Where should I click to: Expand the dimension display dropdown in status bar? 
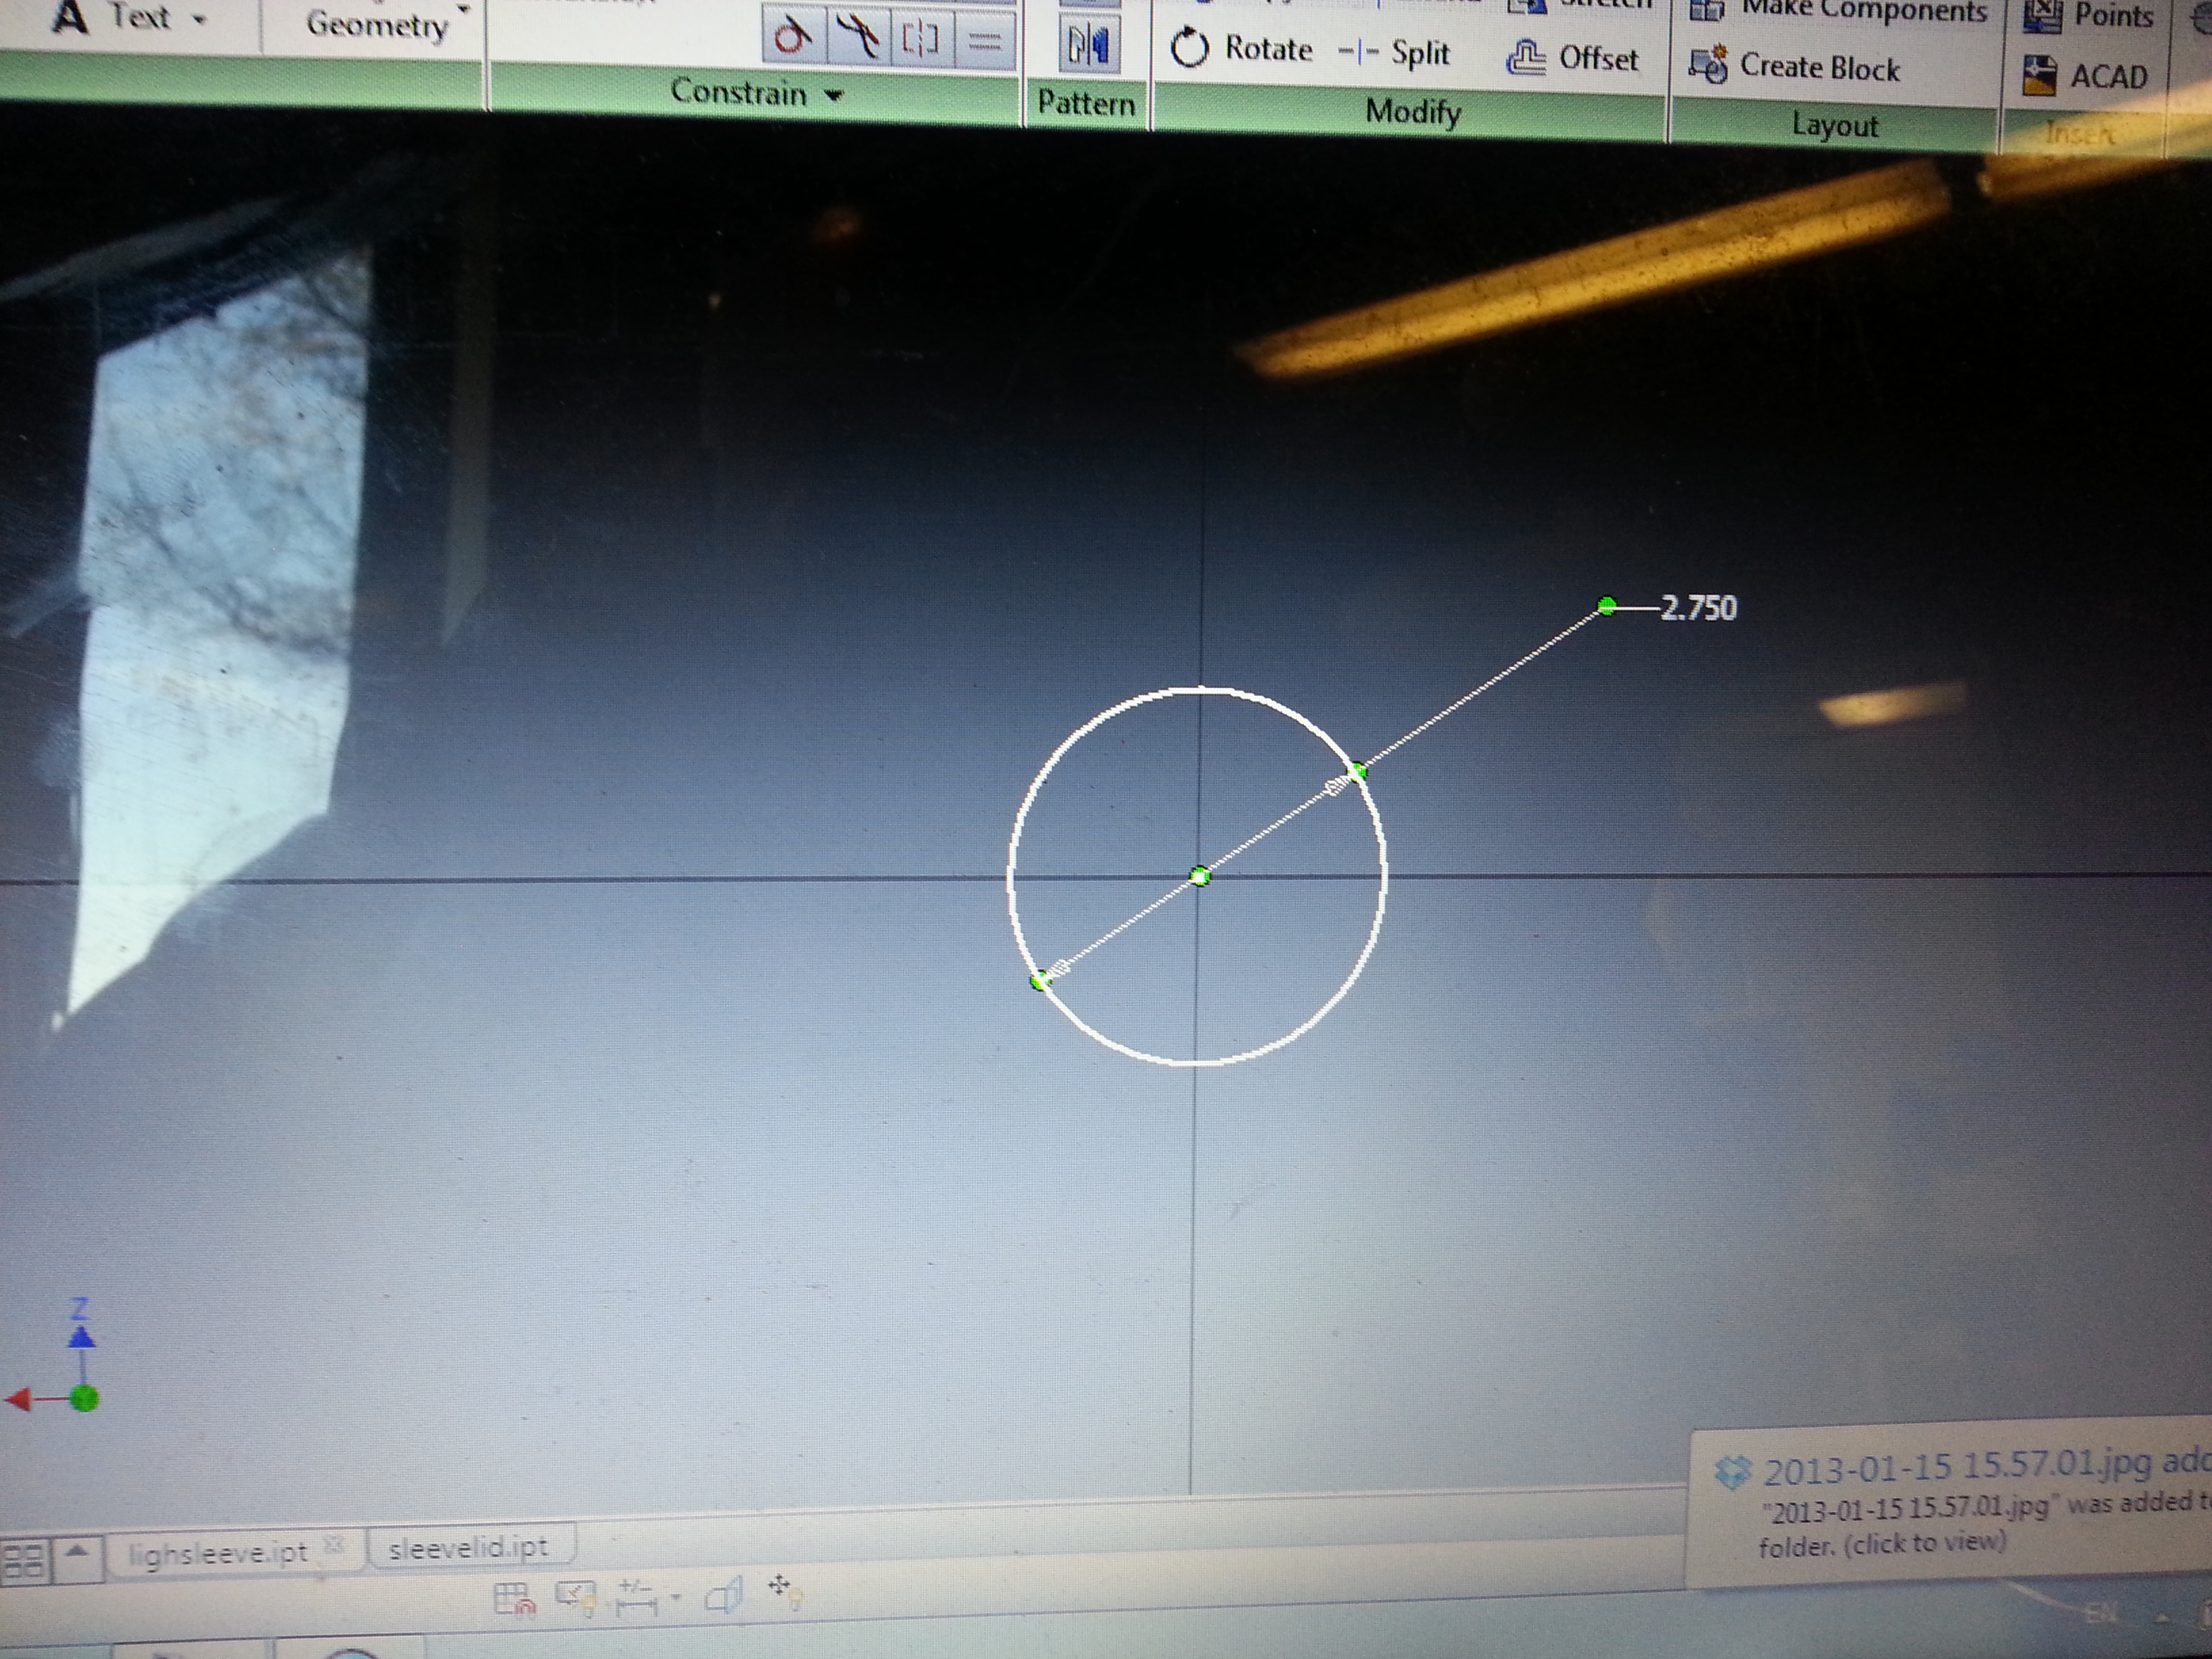pyautogui.click(x=677, y=1597)
